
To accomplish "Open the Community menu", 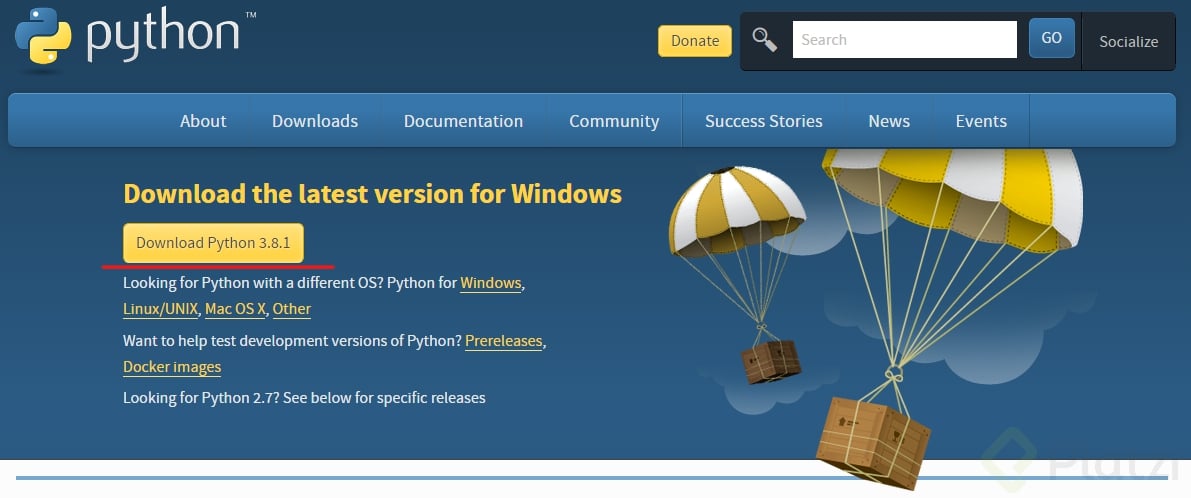I will (614, 121).
